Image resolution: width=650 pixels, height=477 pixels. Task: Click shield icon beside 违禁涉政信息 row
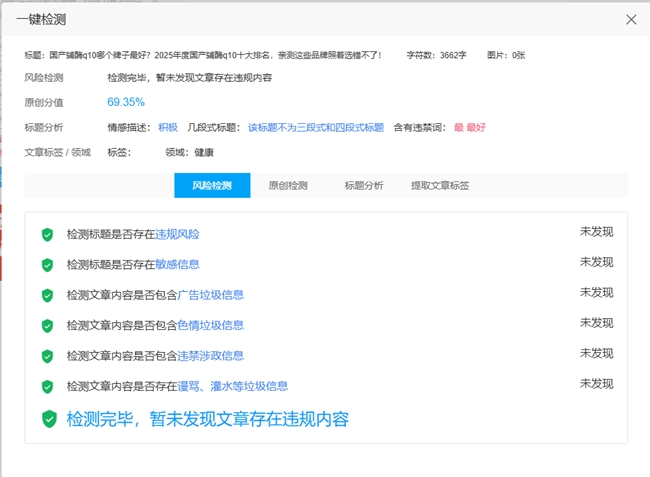47,356
